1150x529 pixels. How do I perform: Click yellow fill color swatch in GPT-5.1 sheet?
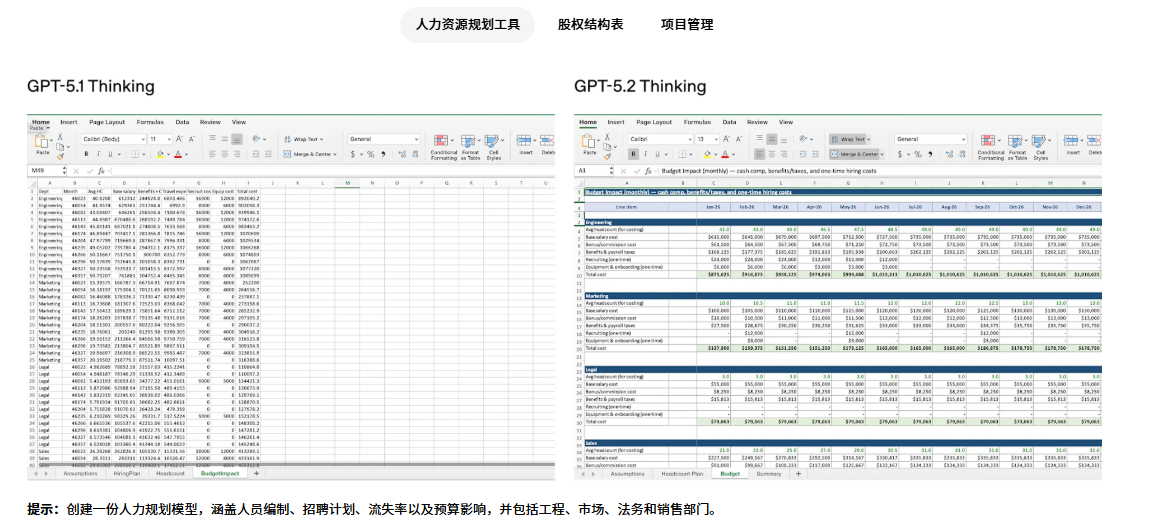[x=160, y=154]
